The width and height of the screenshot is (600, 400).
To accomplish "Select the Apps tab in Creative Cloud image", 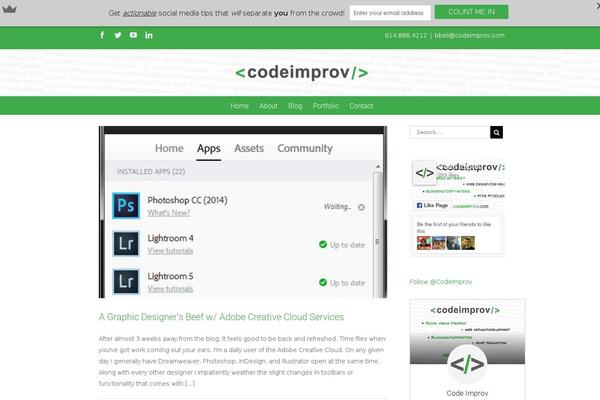I will 209,149.
